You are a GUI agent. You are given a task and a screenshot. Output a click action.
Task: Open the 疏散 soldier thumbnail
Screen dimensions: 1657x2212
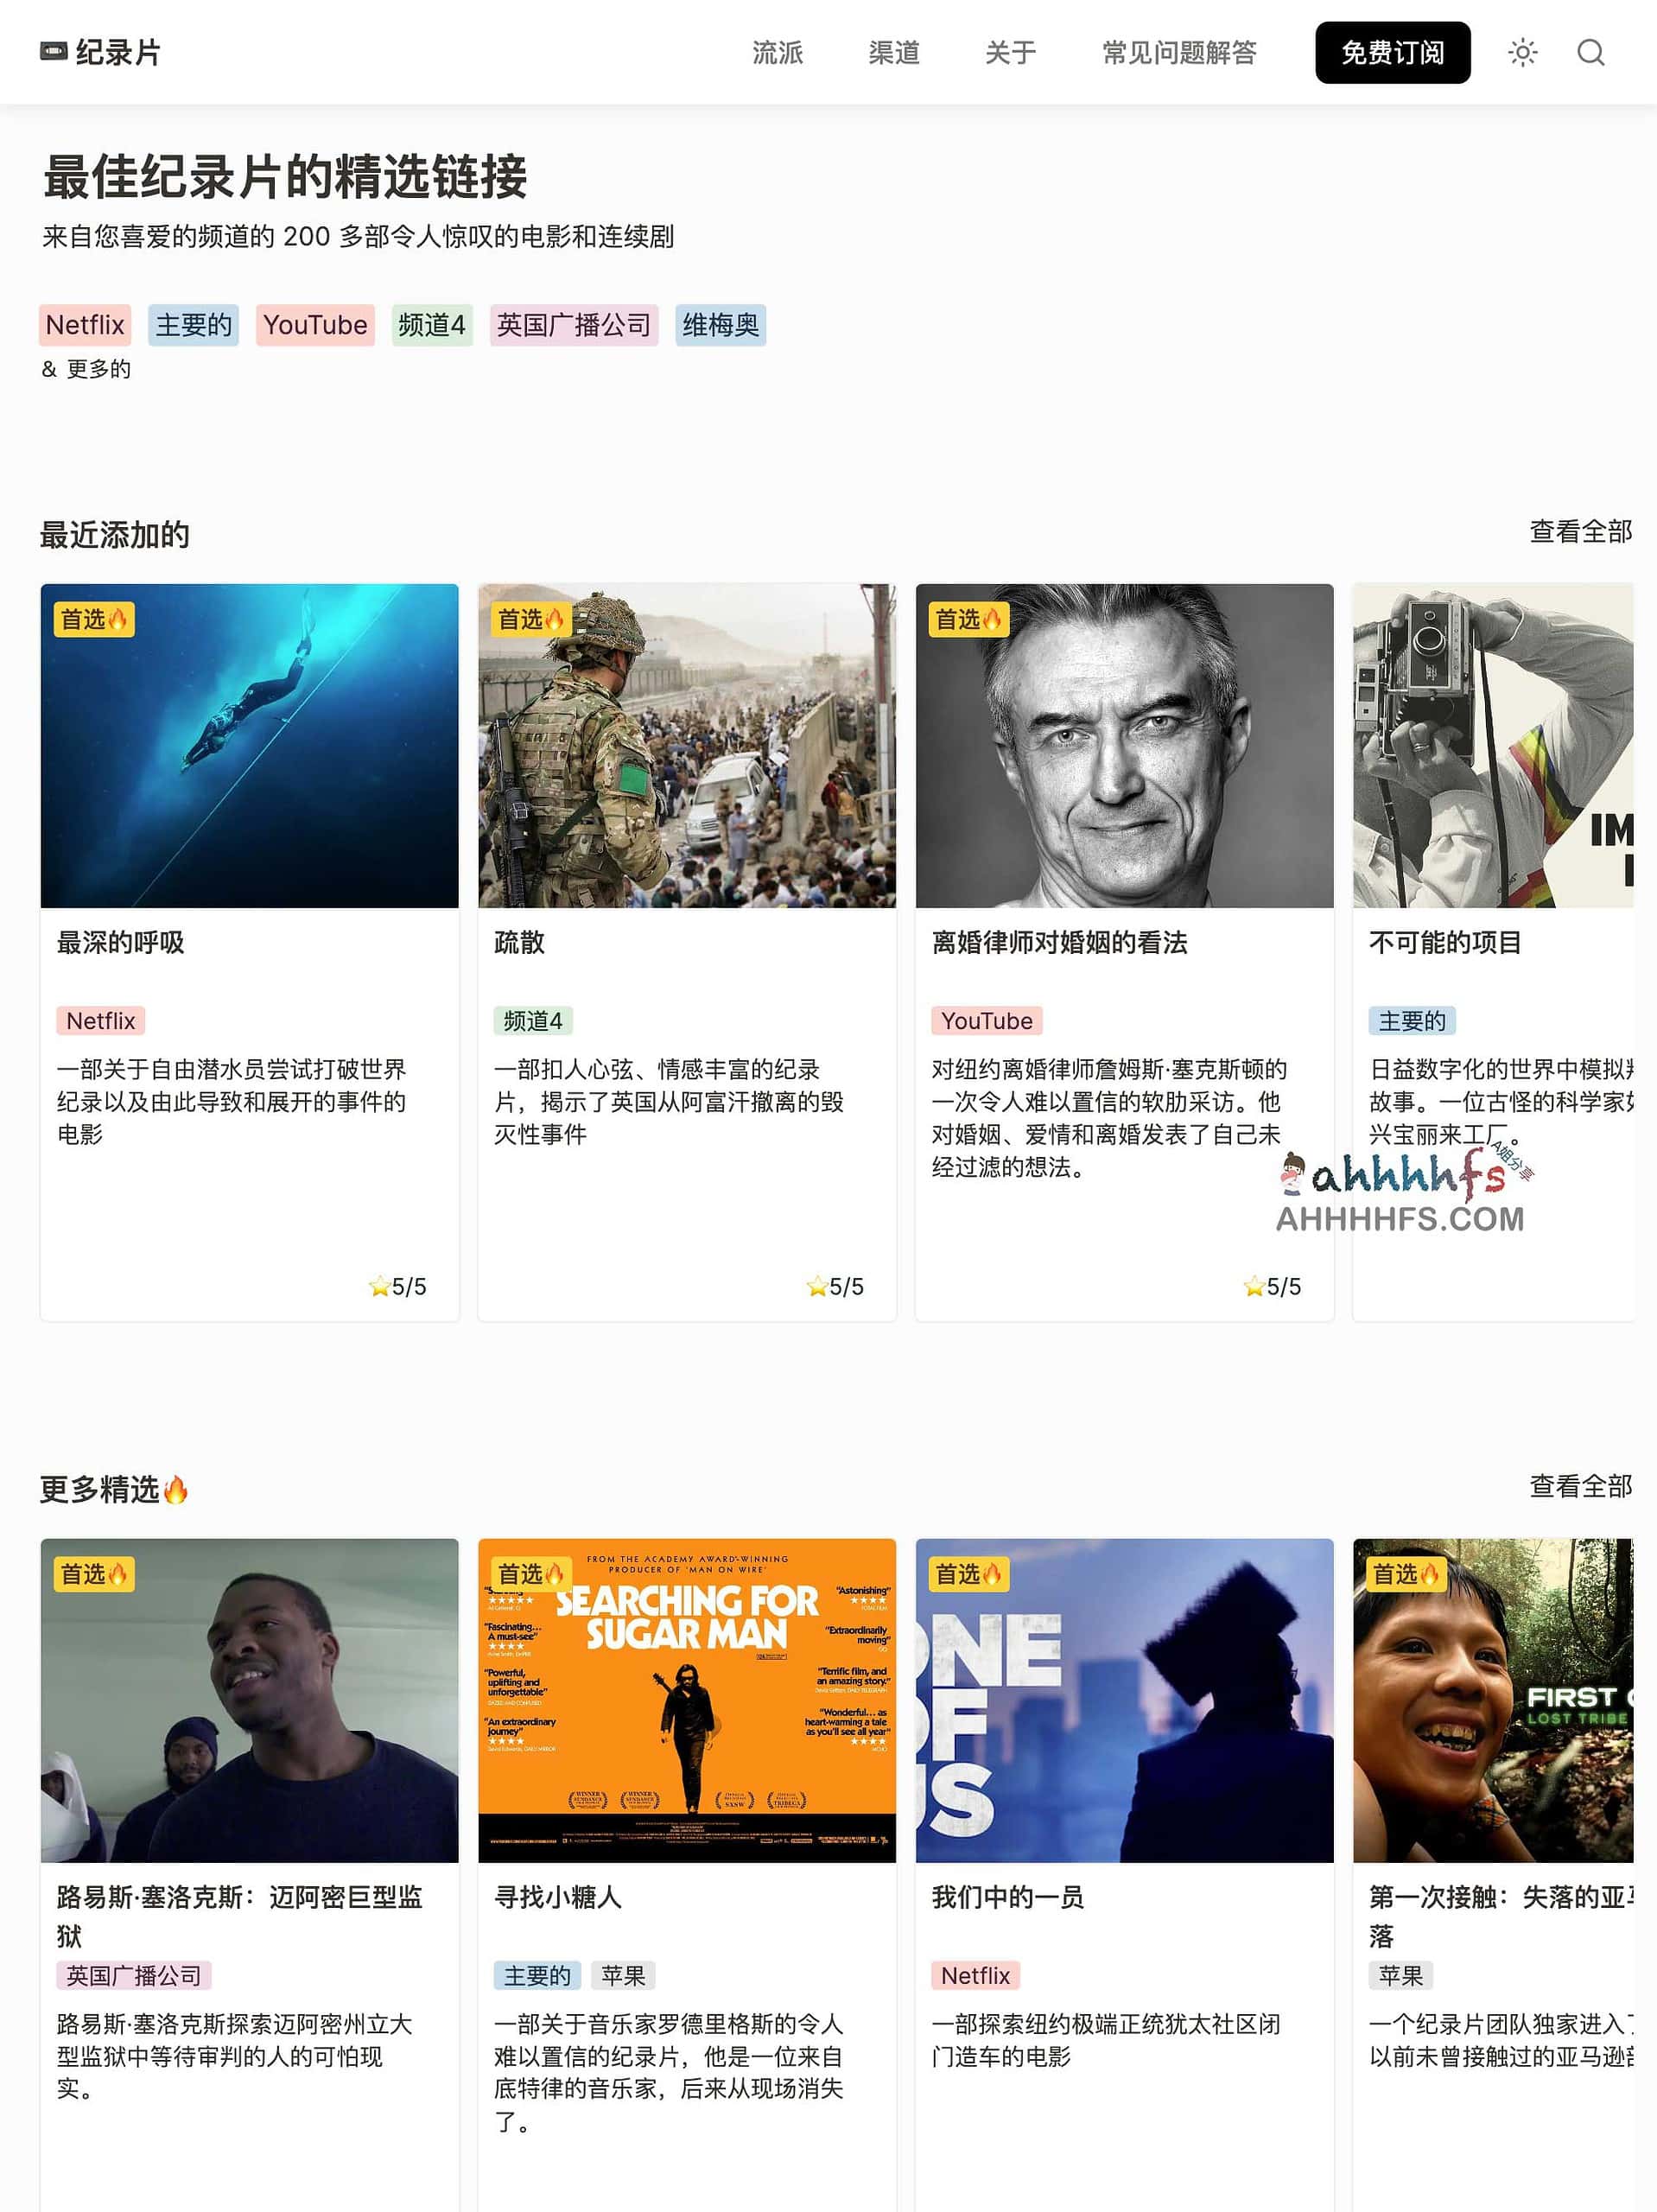687,746
